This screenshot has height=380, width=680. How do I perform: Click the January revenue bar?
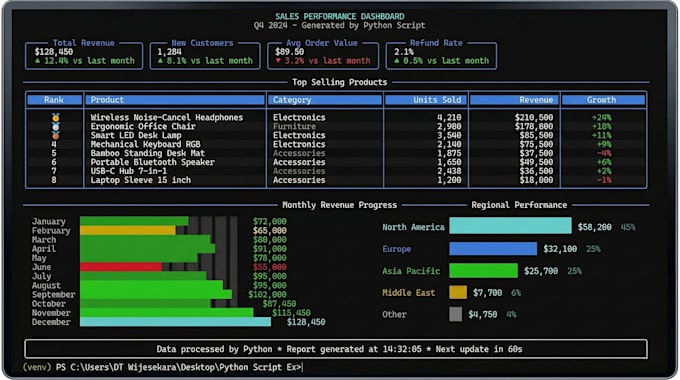tap(134, 221)
